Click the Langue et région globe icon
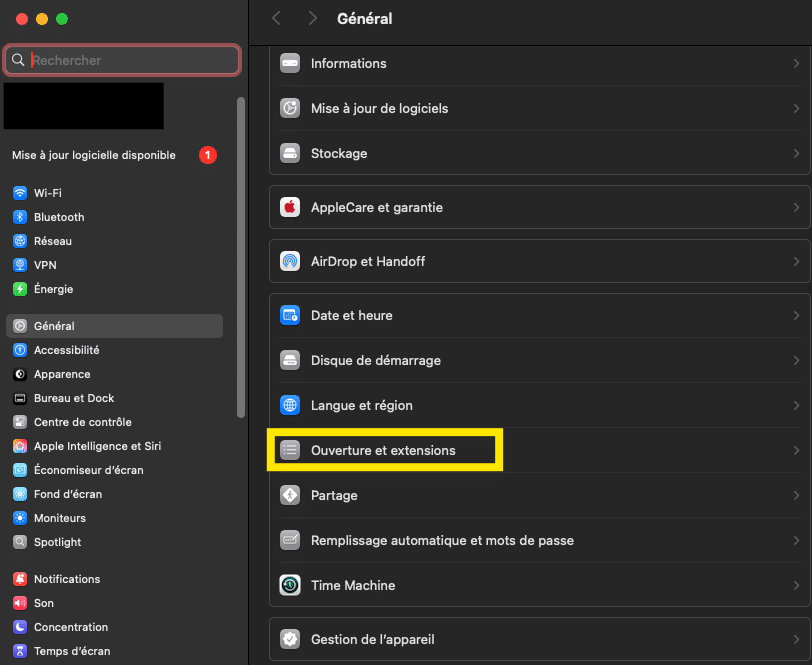 click(290, 405)
